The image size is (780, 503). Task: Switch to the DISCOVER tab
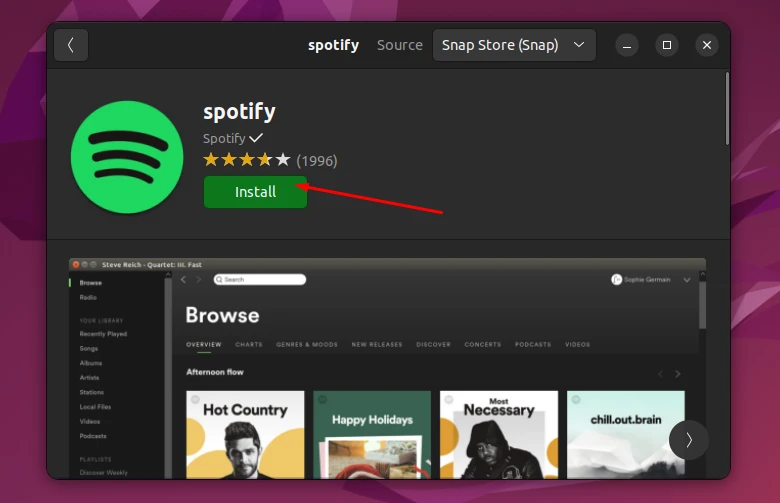(x=433, y=344)
